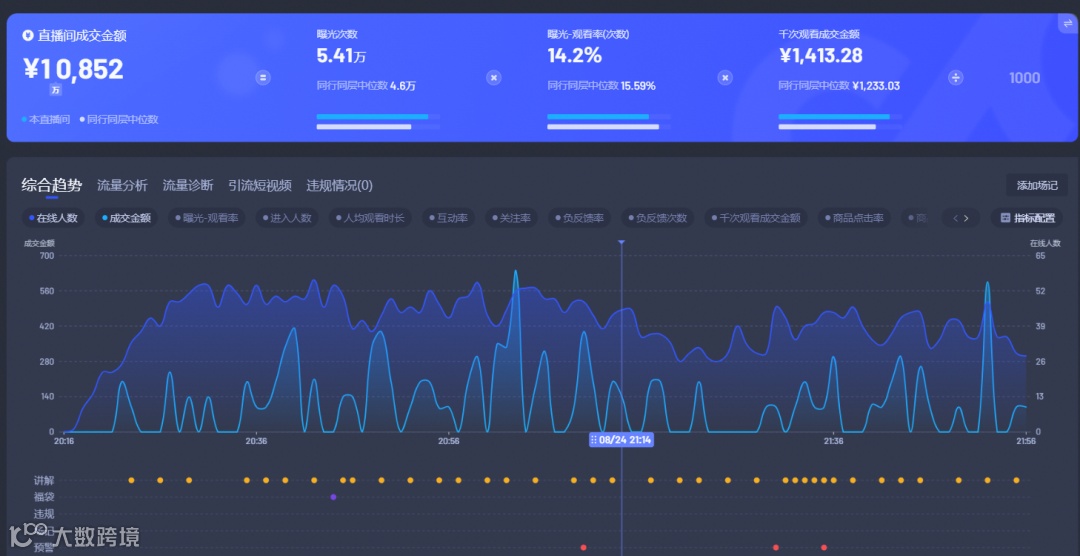This screenshot has width=1080, height=556.
Task: Show more metrics with right chevron
Action: (966, 218)
